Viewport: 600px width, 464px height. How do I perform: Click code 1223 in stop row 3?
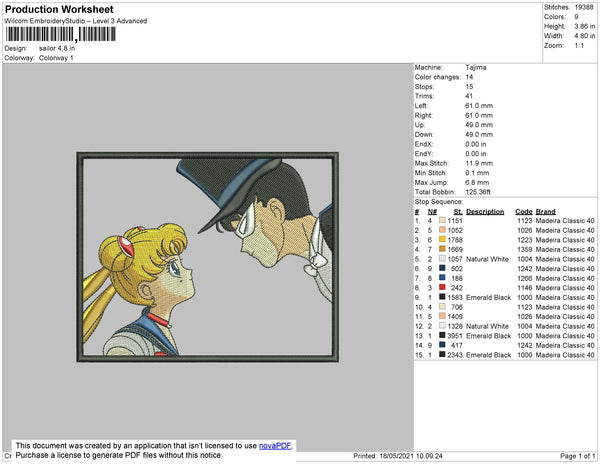(525, 240)
